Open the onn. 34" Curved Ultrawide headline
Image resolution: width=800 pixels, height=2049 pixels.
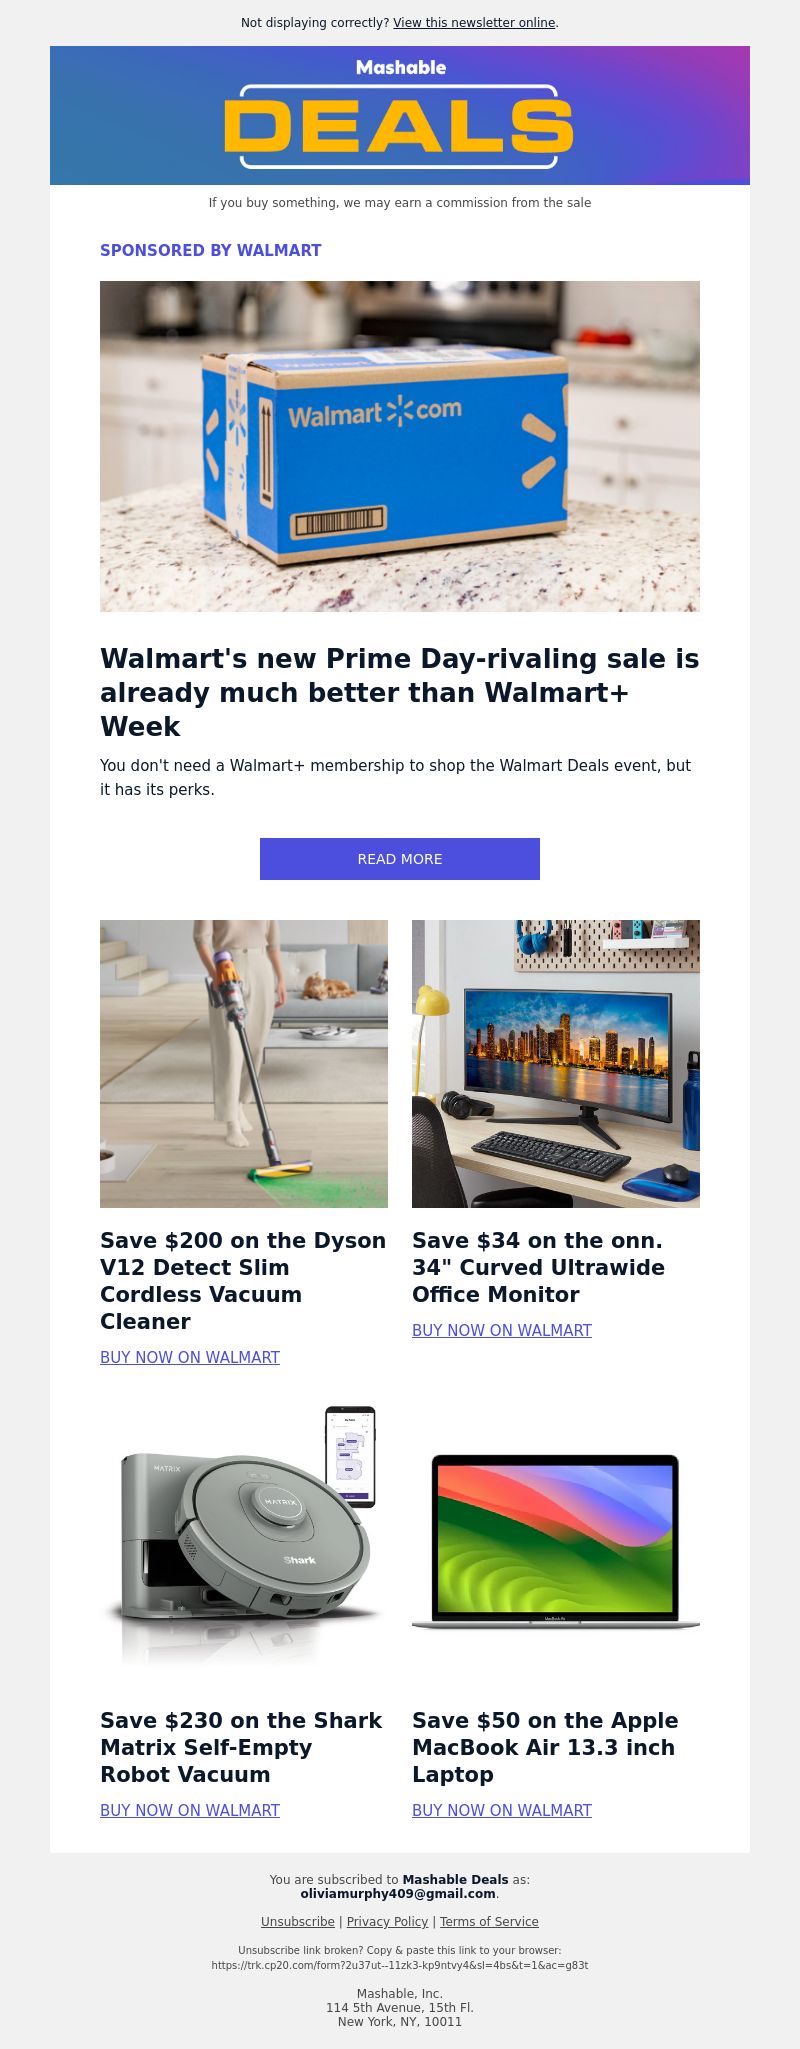point(538,1267)
